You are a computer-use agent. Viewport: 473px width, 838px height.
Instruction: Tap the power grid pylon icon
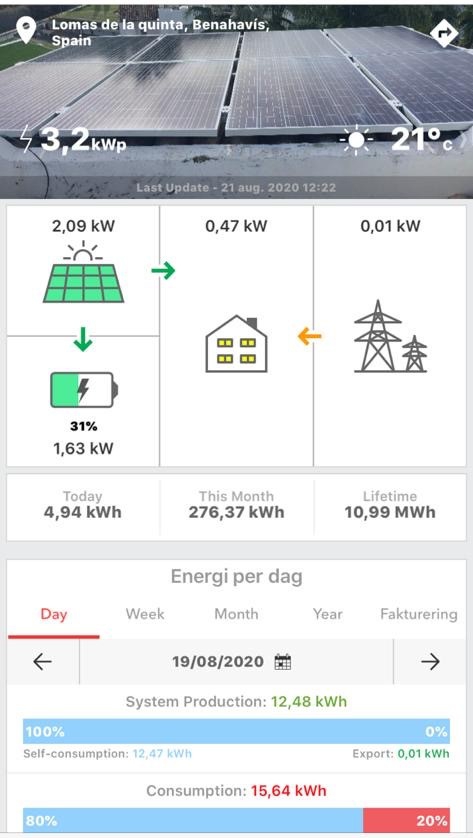coord(390,336)
